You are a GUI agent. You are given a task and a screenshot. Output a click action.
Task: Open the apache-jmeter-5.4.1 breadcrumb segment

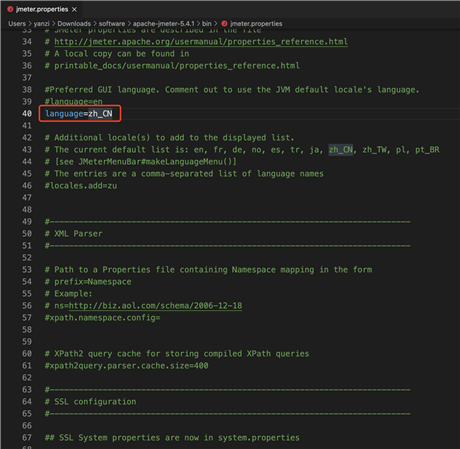(163, 24)
